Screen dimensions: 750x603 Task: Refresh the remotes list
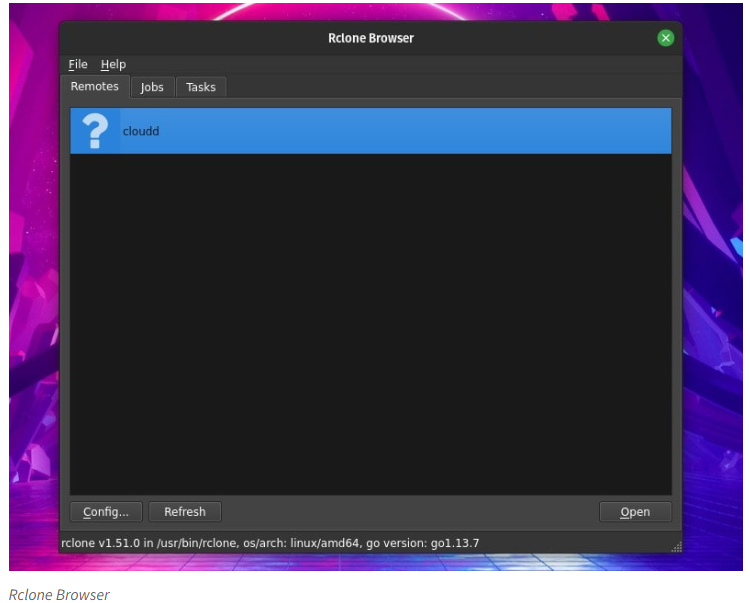(x=185, y=512)
